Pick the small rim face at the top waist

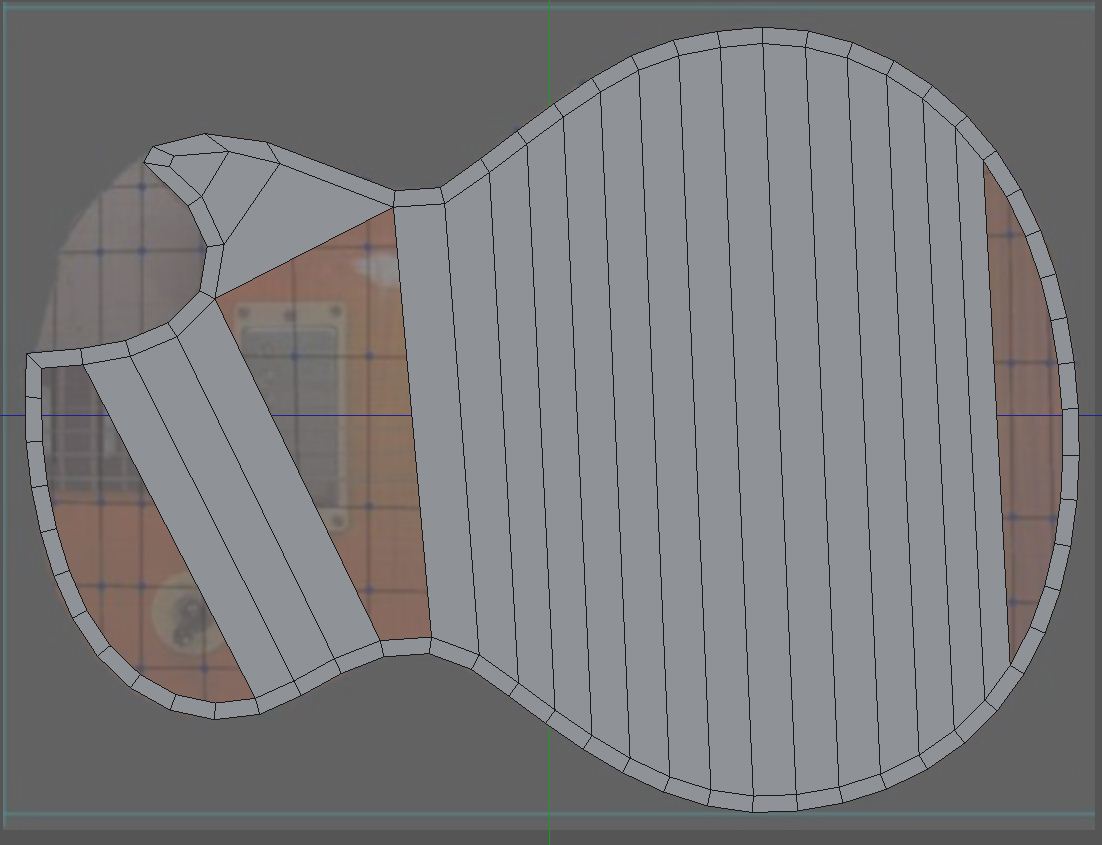[x=418, y=197]
